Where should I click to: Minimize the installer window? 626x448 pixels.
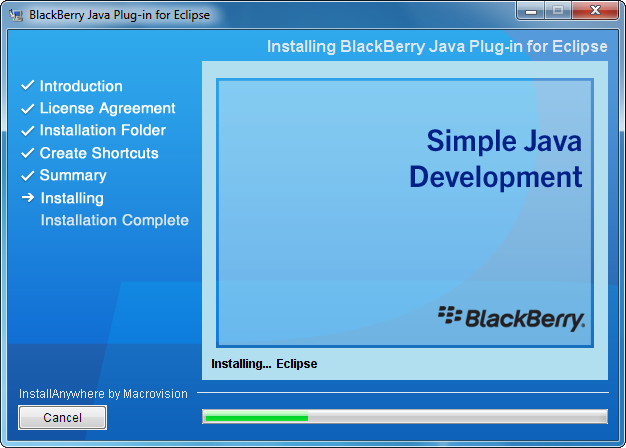click(531, 11)
